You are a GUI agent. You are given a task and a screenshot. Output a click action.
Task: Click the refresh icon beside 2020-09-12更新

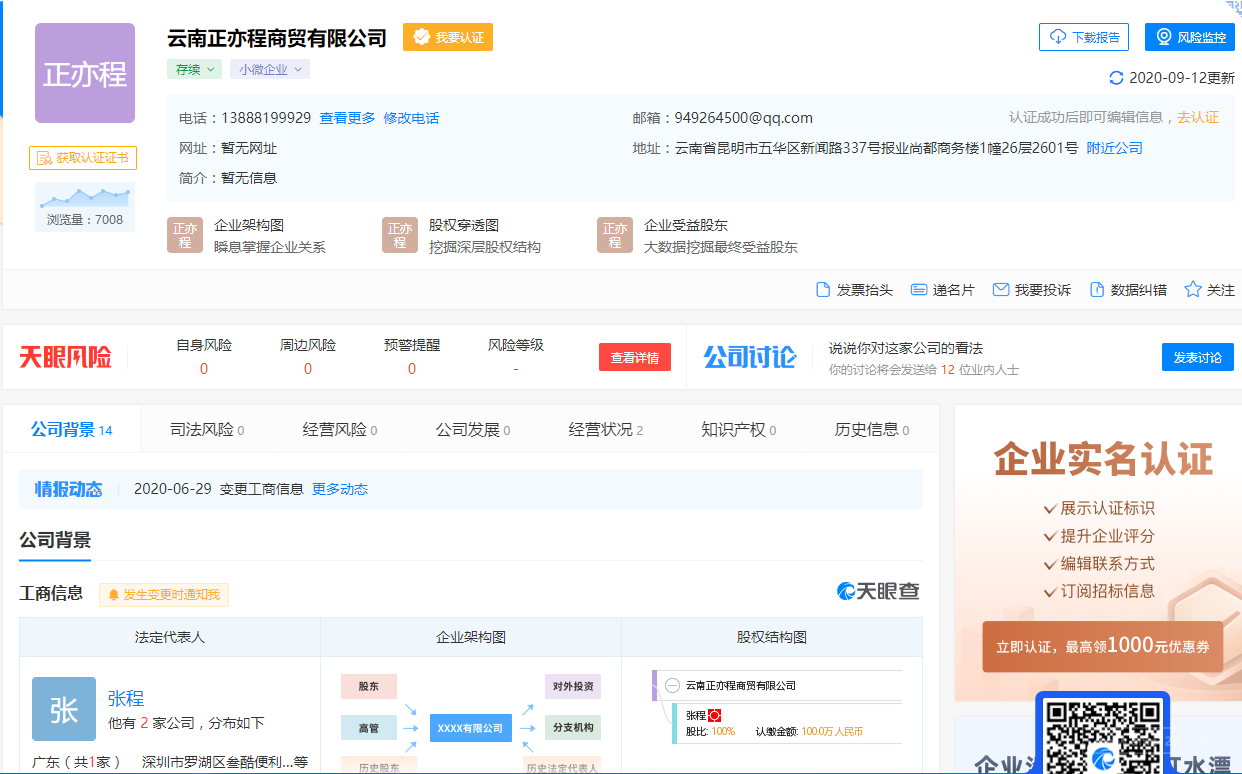1117,78
